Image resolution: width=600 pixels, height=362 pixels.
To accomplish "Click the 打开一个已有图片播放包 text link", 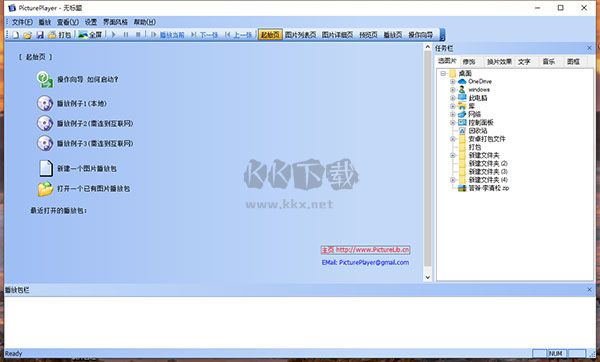I will (93, 189).
